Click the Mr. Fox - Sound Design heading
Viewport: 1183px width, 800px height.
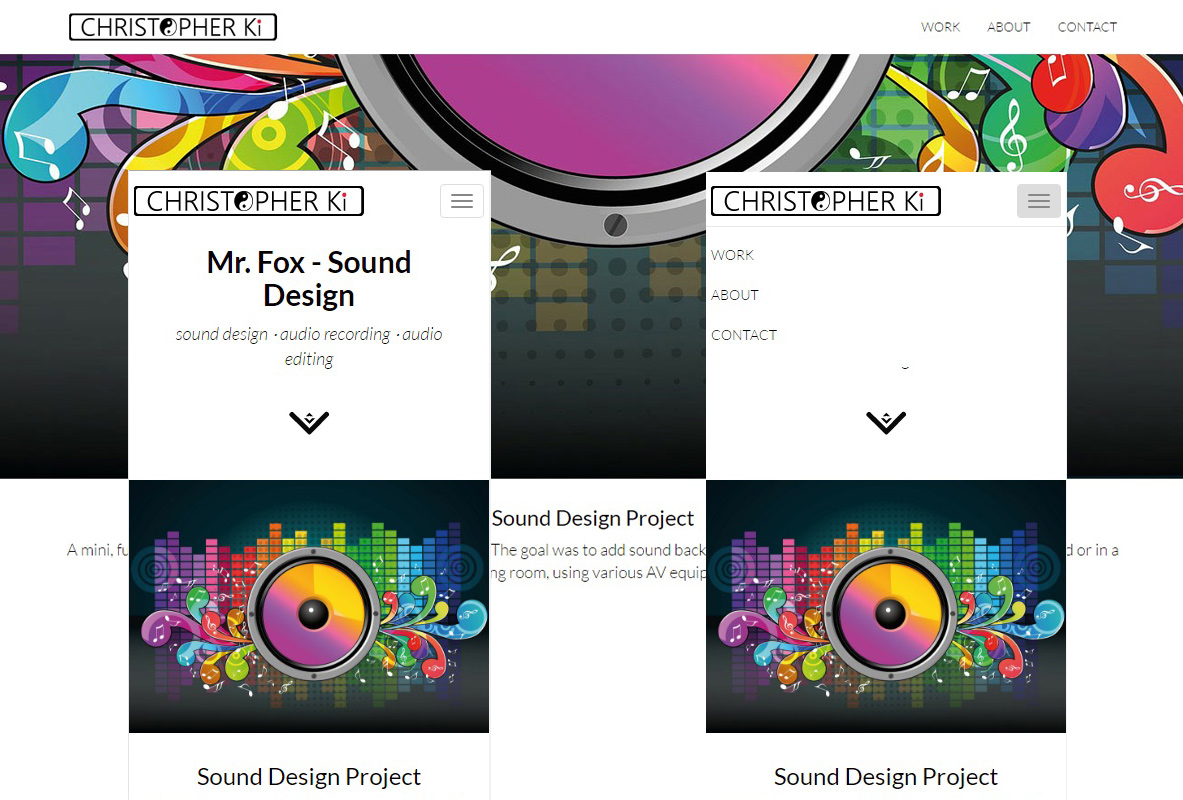coord(309,278)
